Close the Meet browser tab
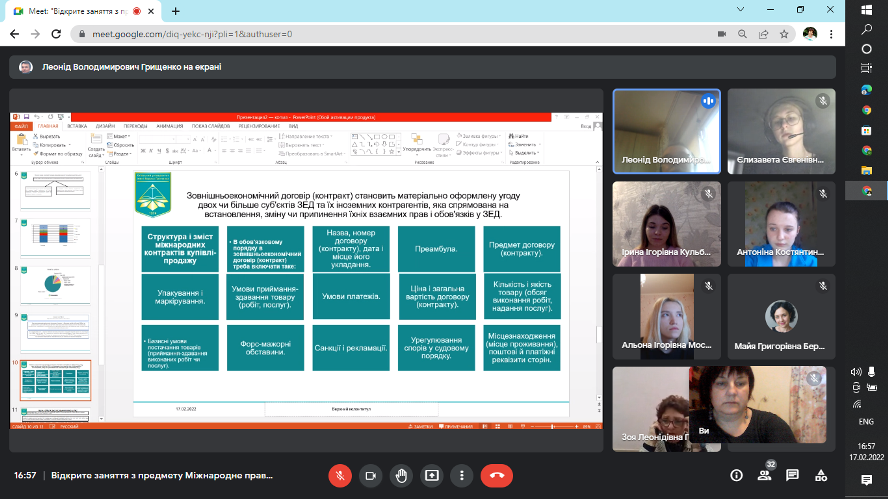 pyautogui.click(x=151, y=11)
